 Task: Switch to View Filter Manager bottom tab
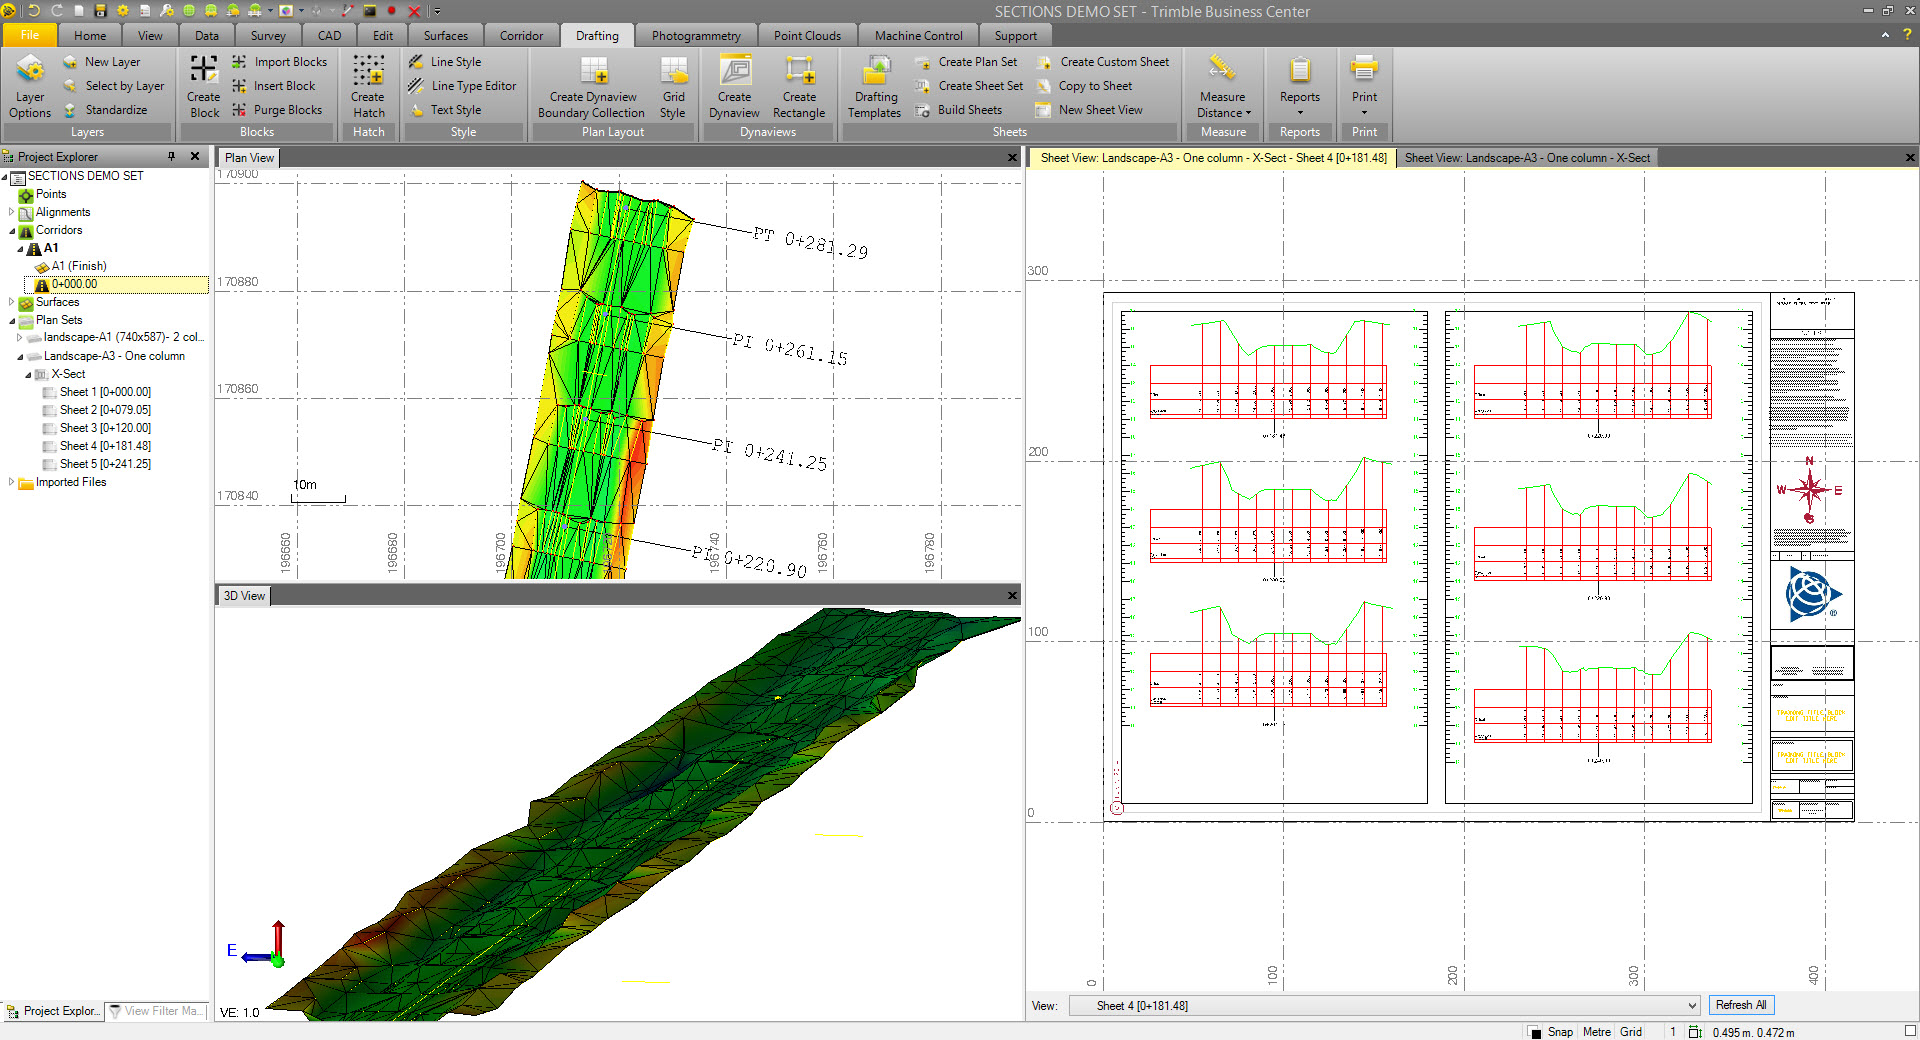(156, 1011)
